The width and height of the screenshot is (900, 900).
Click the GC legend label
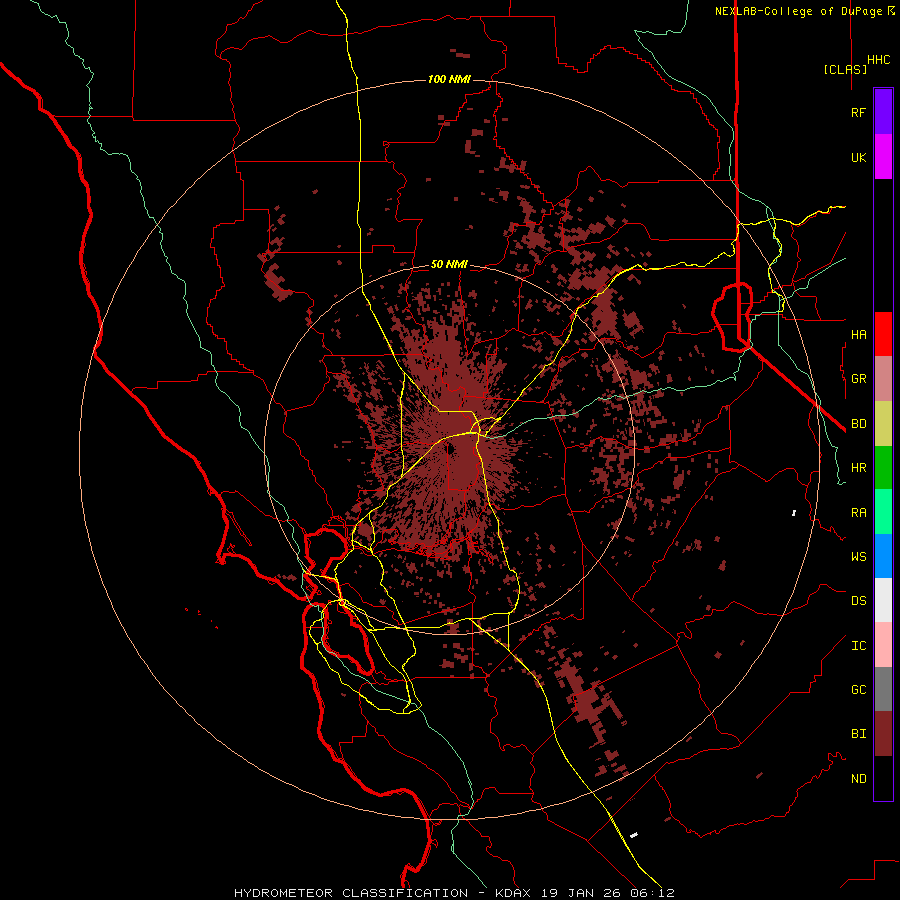[x=858, y=689]
